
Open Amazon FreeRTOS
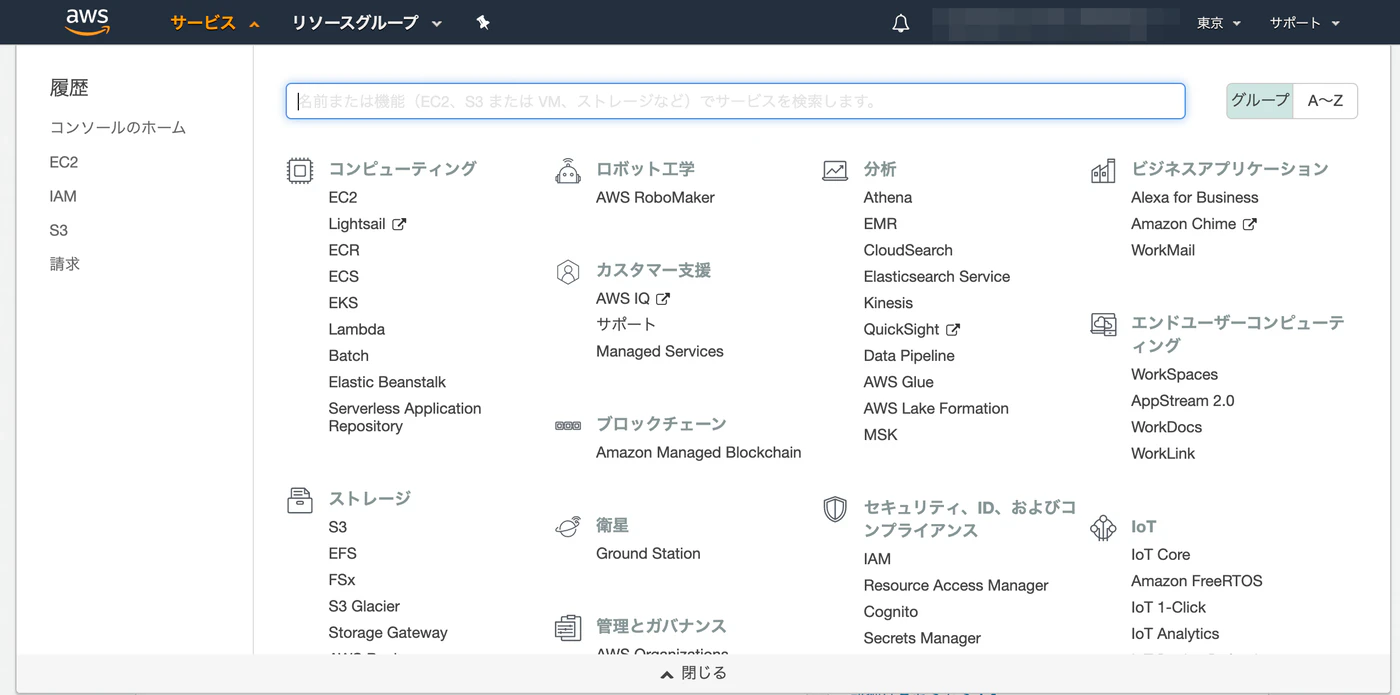click(x=1197, y=581)
